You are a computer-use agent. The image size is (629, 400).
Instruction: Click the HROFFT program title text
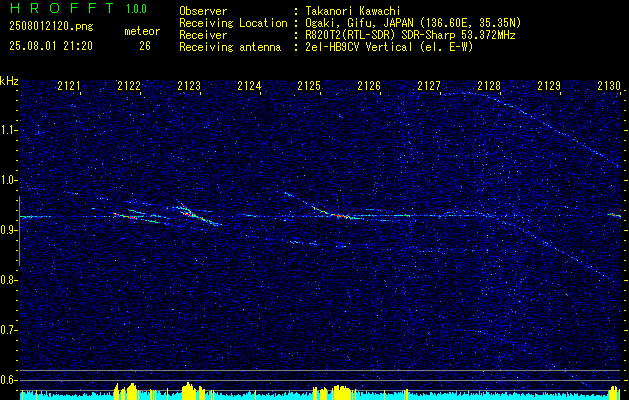click(x=61, y=8)
